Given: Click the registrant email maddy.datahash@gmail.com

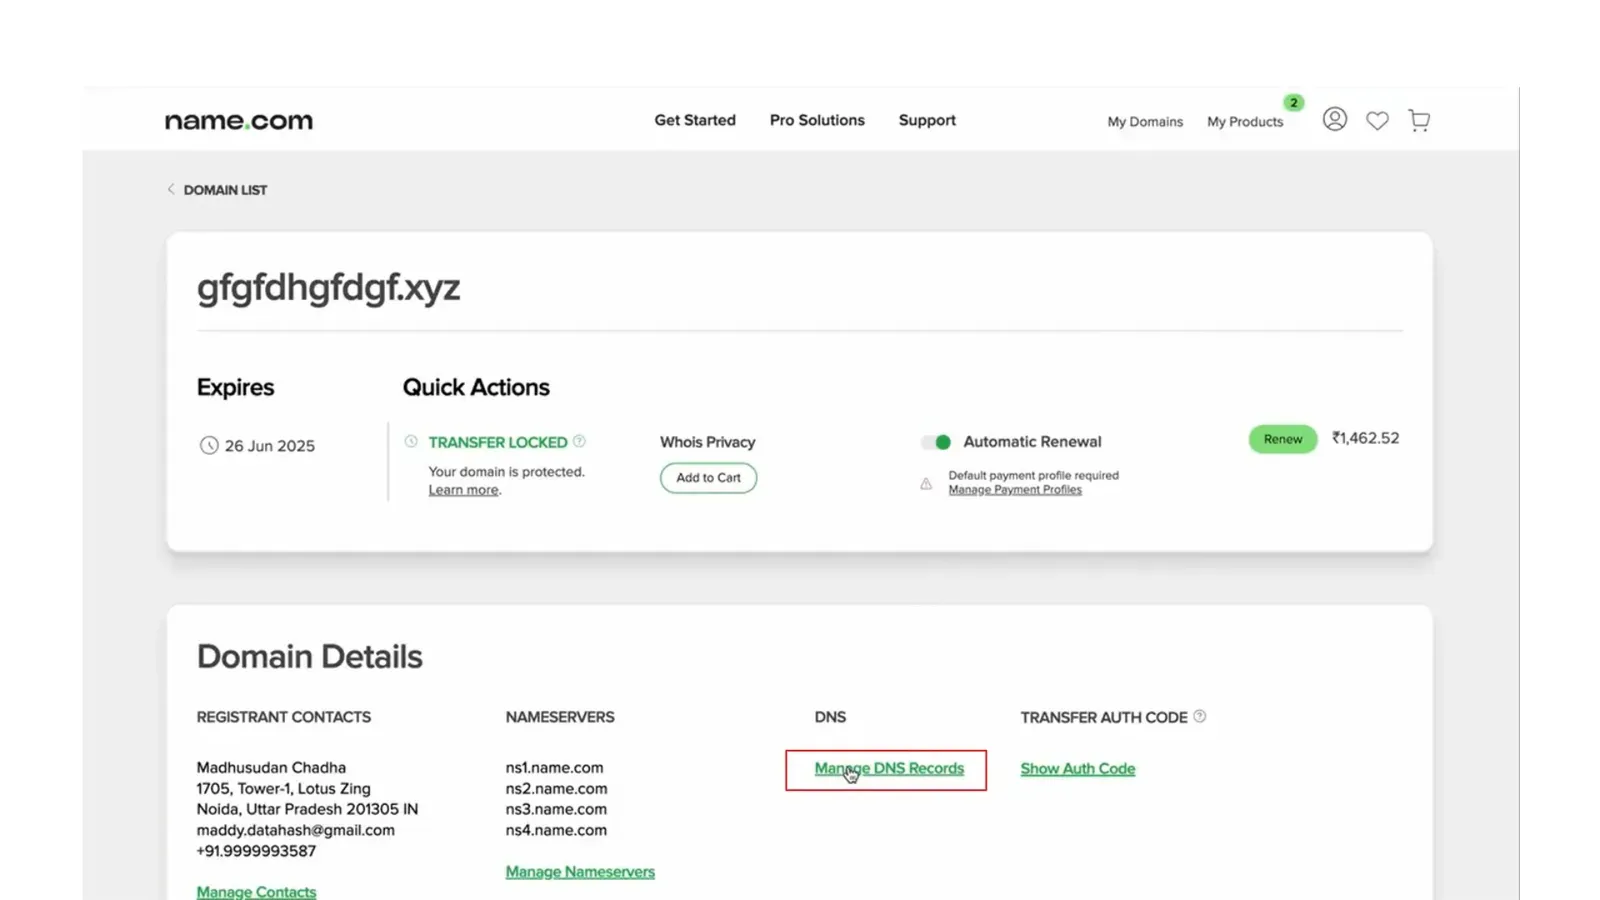Looking at the screenshot, I should coord(295,830).
